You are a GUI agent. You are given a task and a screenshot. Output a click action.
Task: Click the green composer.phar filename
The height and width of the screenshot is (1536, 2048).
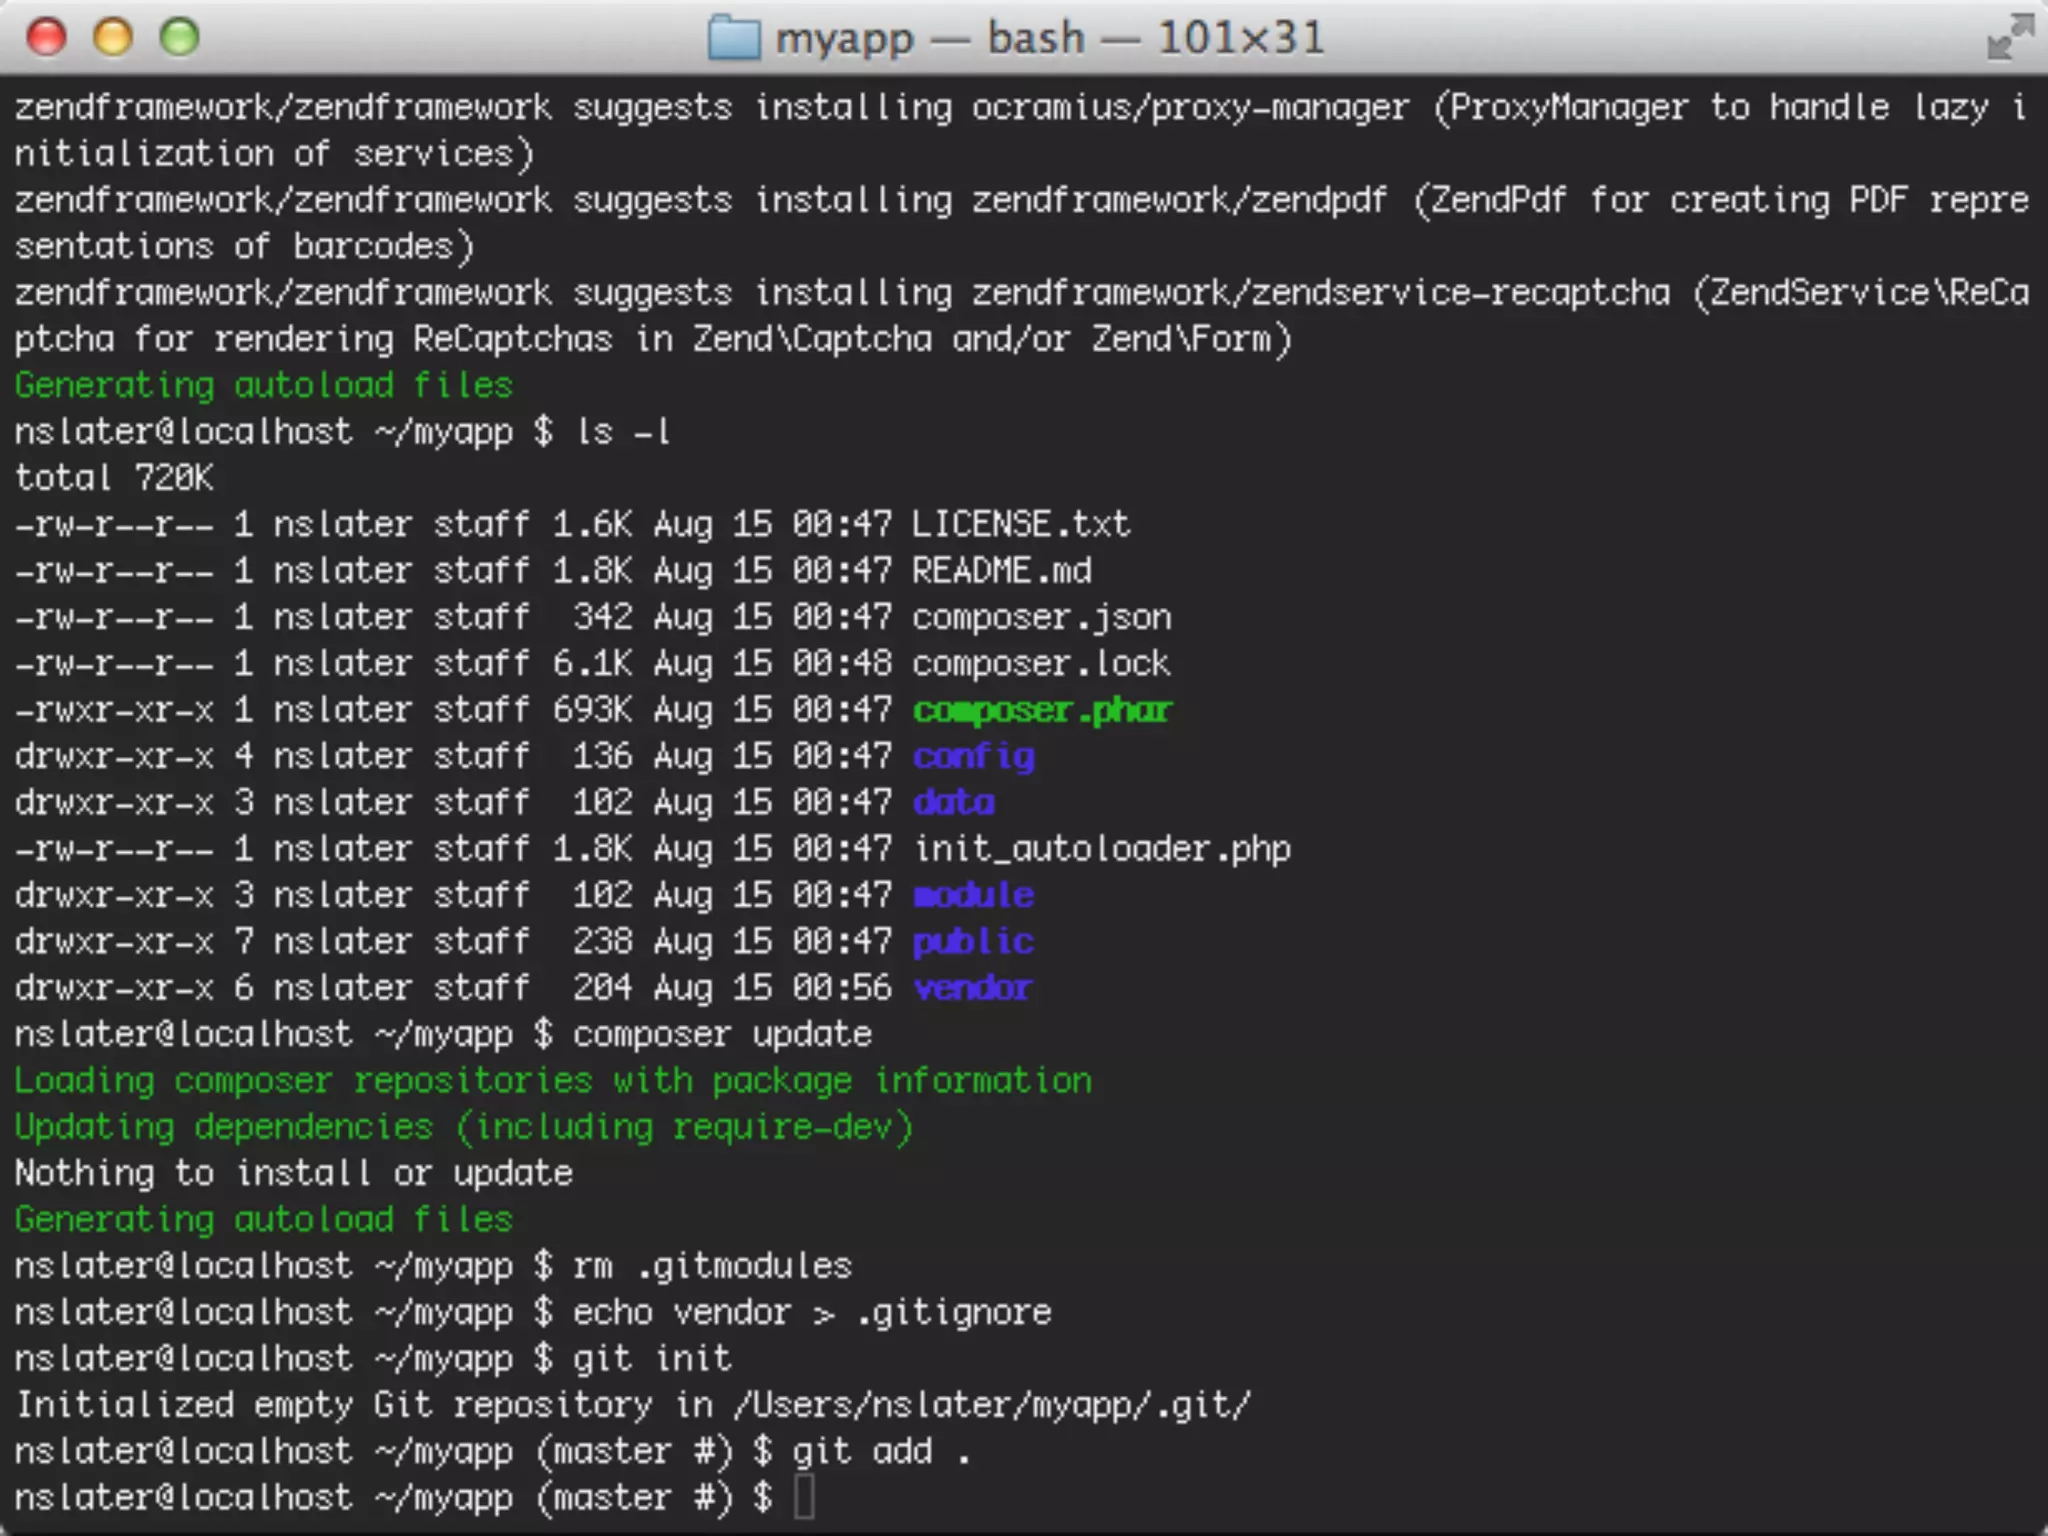pyautogui.click(x=1041, y=710)
